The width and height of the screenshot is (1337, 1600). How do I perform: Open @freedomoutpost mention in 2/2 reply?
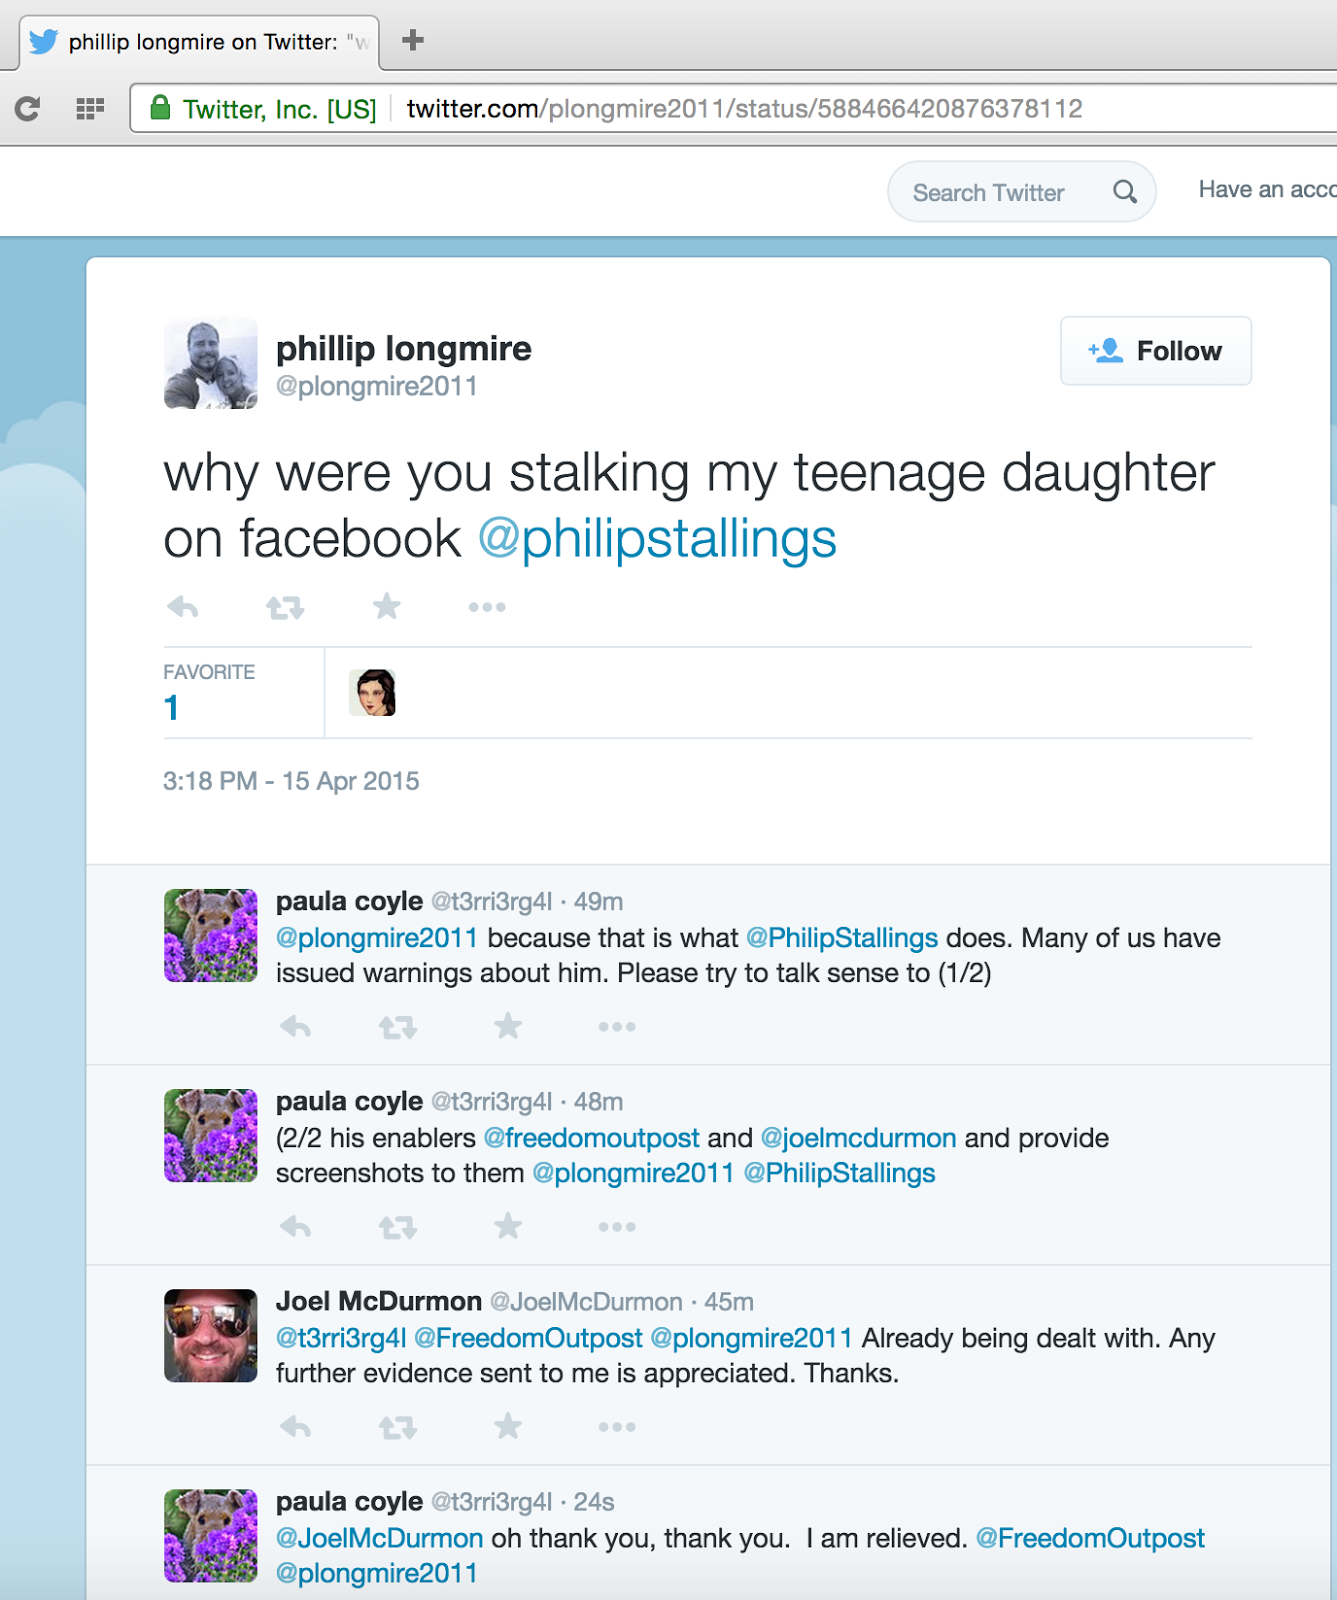591,1138
